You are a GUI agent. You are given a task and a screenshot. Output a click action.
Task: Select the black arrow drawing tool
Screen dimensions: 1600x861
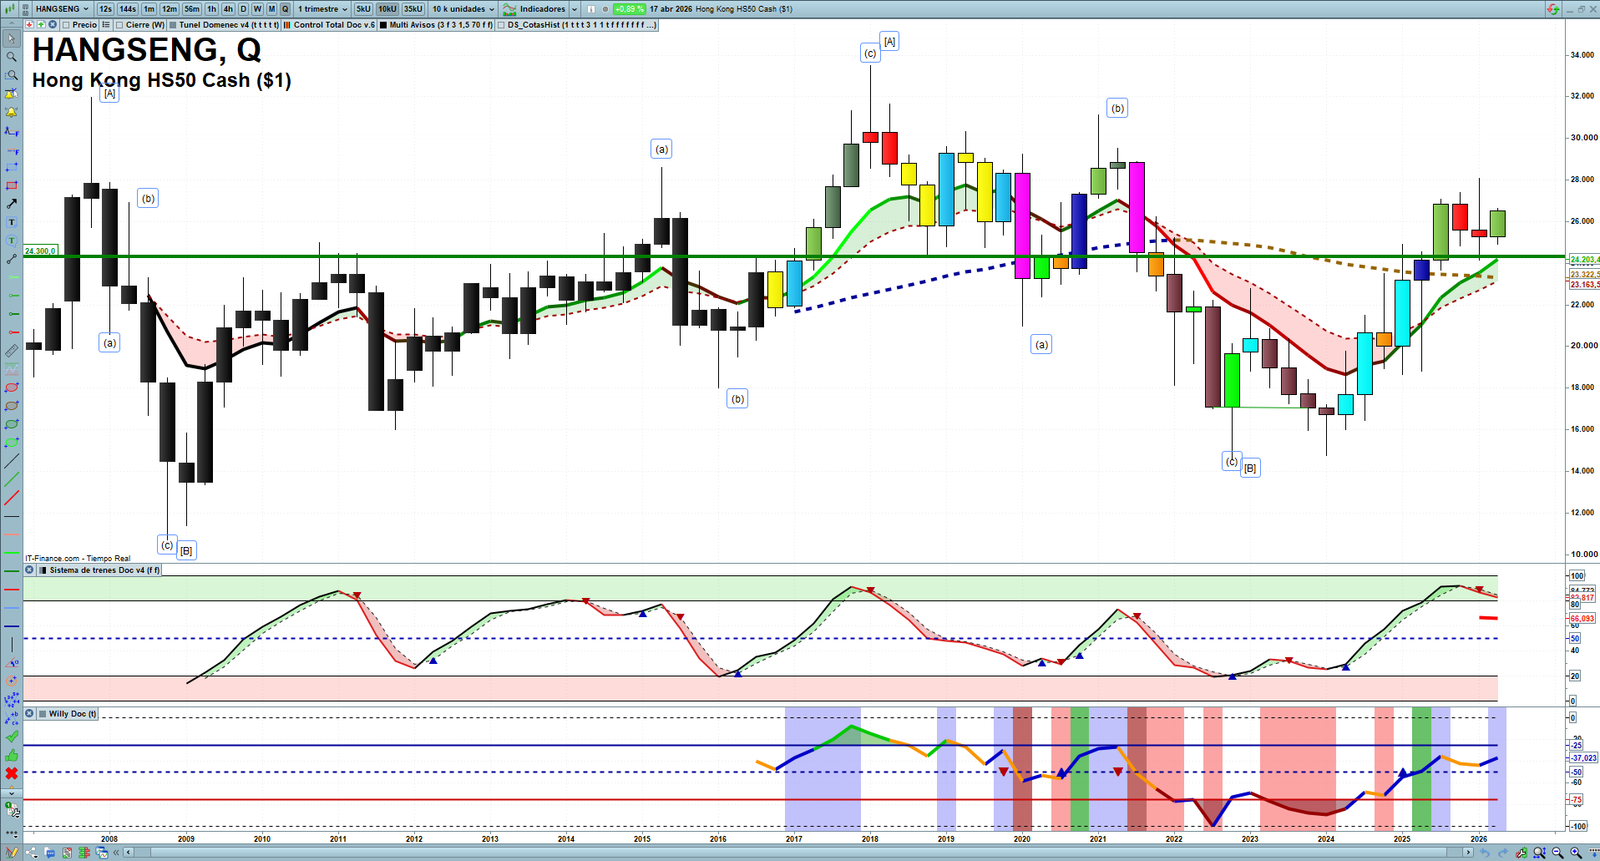point(11,204)
